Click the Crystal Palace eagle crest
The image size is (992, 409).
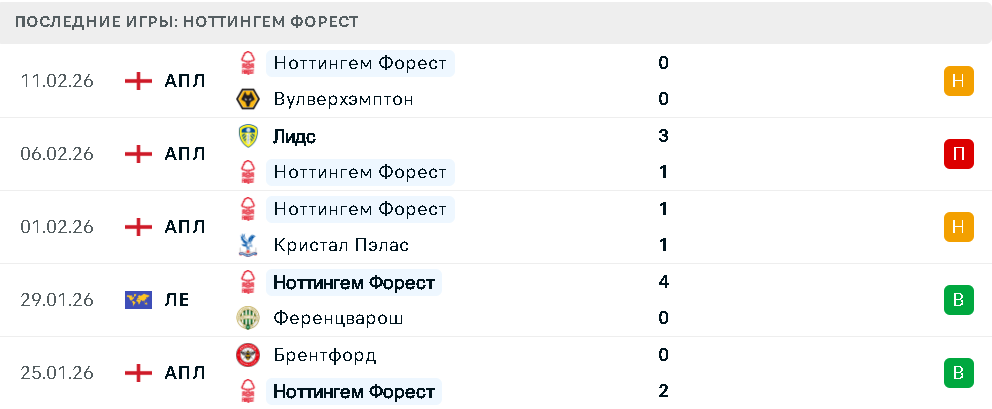pos(247,245)
